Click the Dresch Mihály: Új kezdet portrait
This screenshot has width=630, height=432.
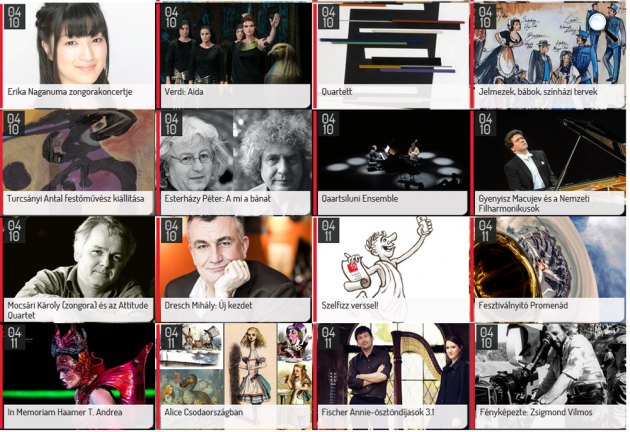235,258
